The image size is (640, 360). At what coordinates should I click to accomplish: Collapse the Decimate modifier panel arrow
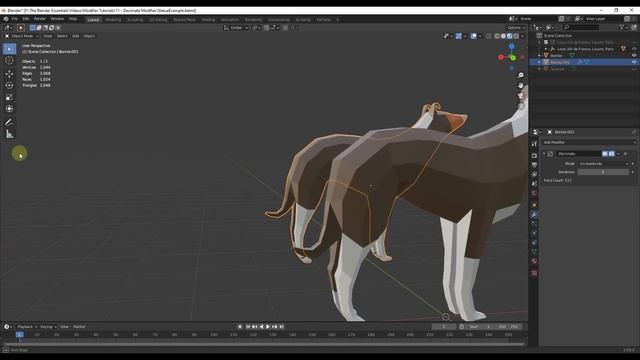click(x=544, y=154)
